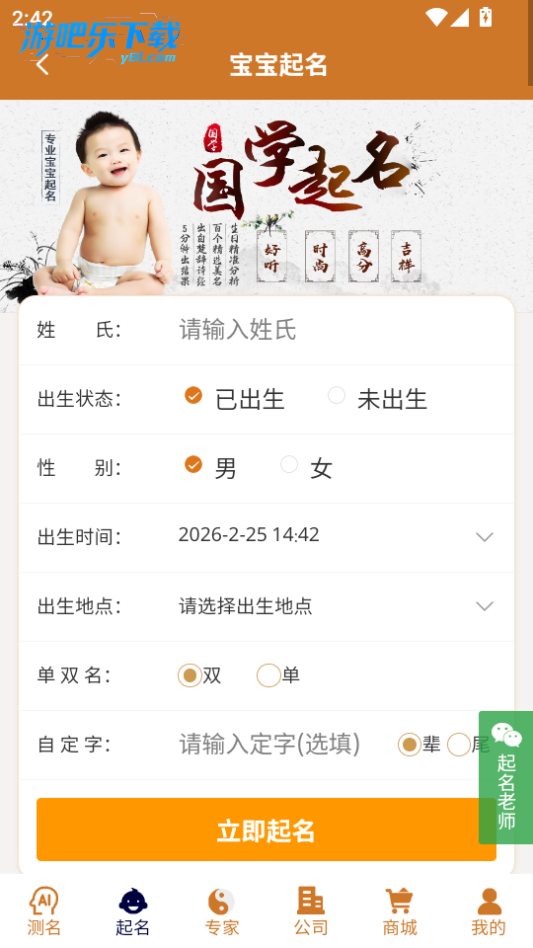Select the 已出生 radio option
Viewport: 533px width, 948px height.
pyautogui.click(x=193, y=395)
